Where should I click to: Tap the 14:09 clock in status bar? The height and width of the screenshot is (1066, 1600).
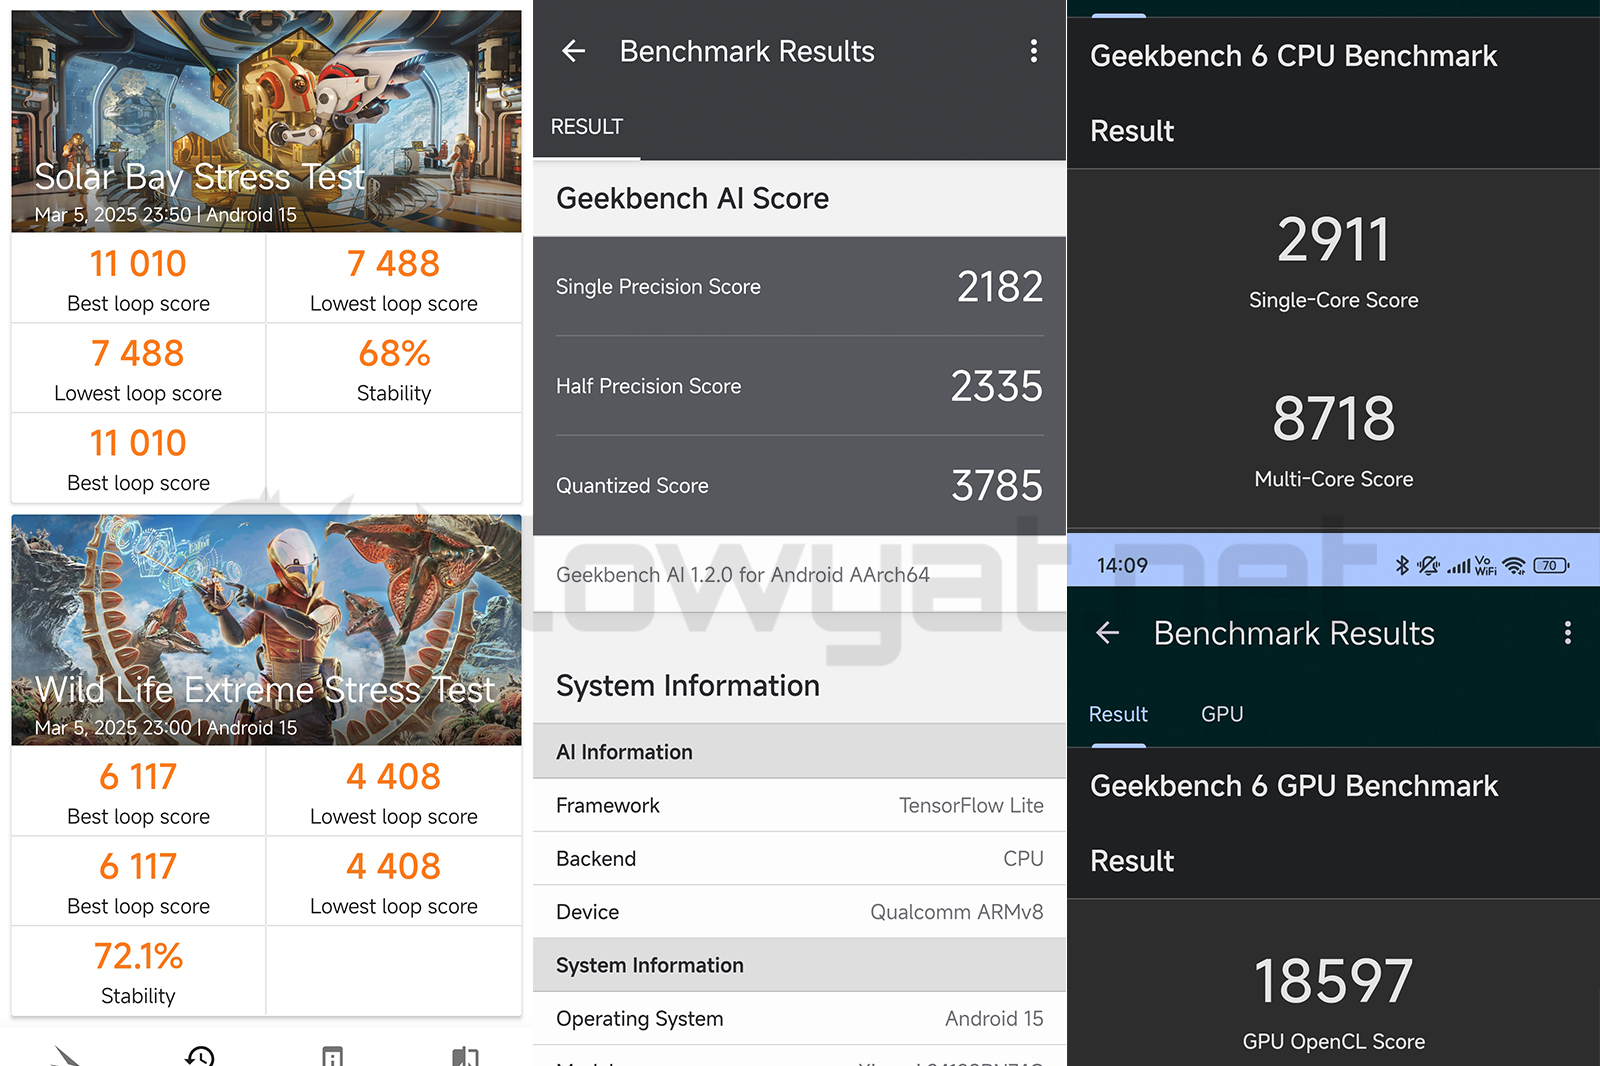click(x=1122, y=565)
